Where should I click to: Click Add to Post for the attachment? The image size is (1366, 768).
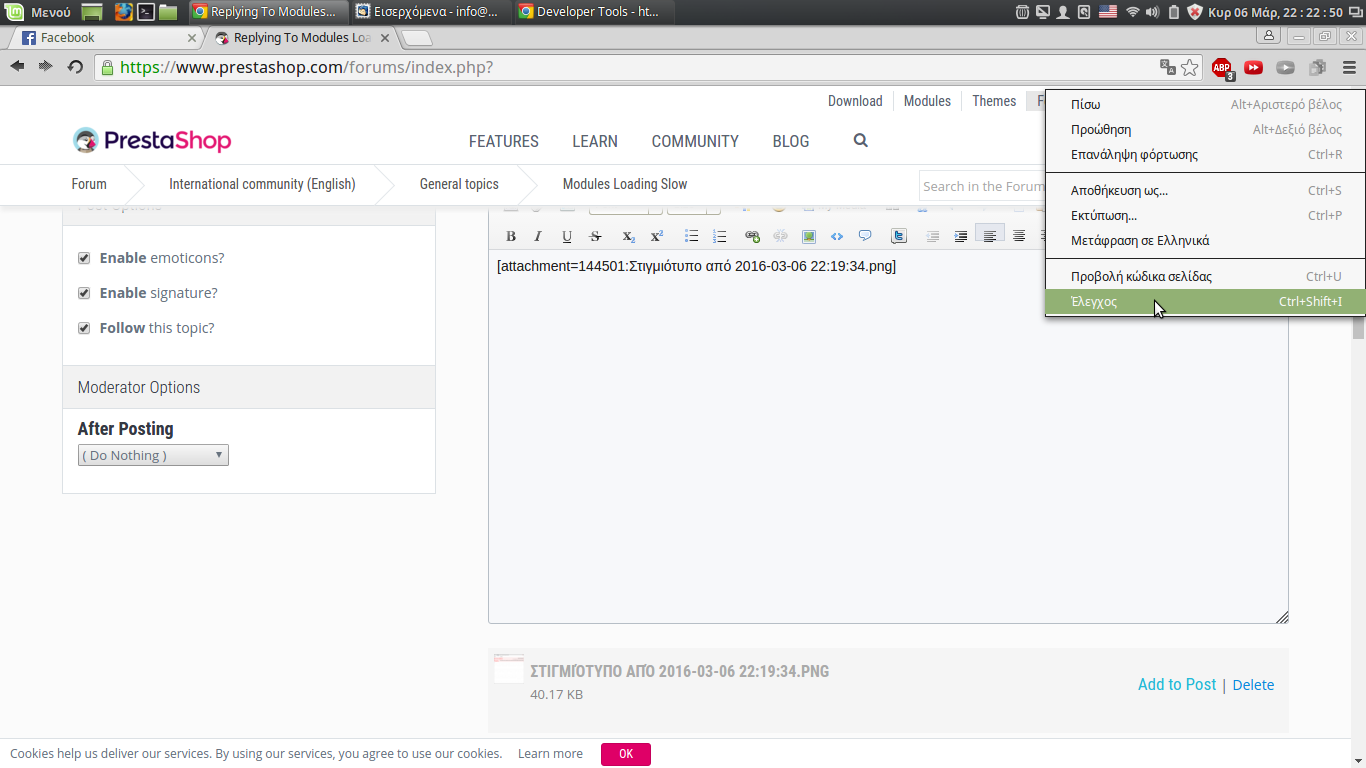pyautogui.click(x=1177, y=684)
